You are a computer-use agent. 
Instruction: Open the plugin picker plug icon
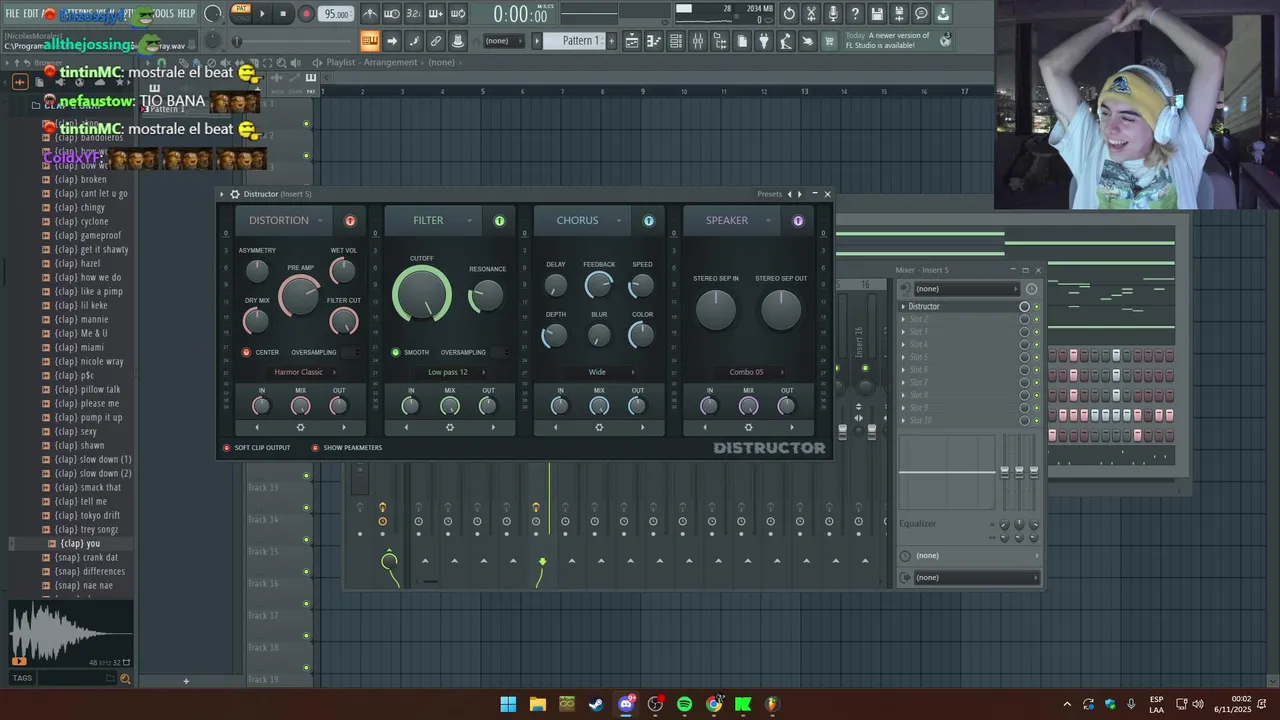coord(763,41)
